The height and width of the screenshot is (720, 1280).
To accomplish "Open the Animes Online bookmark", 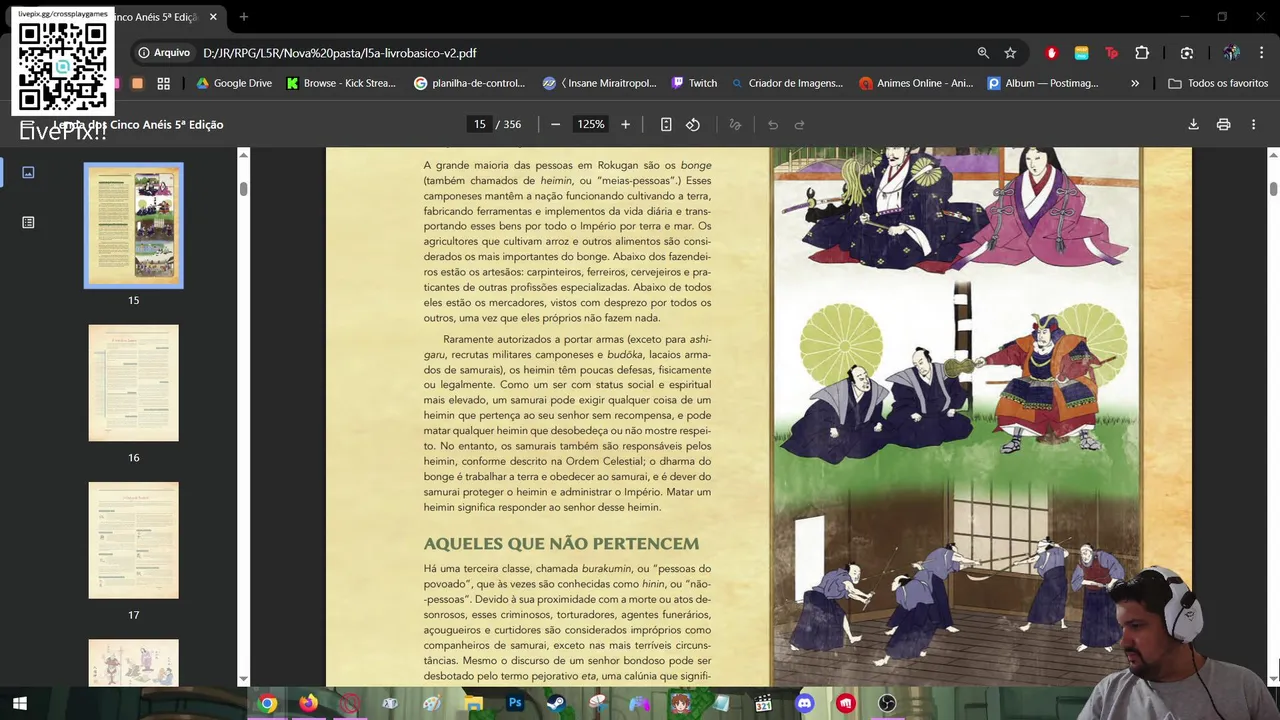I will 917,83.
